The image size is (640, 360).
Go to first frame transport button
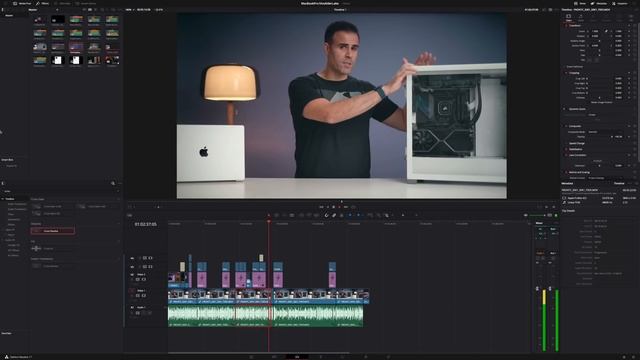(321, 207)
